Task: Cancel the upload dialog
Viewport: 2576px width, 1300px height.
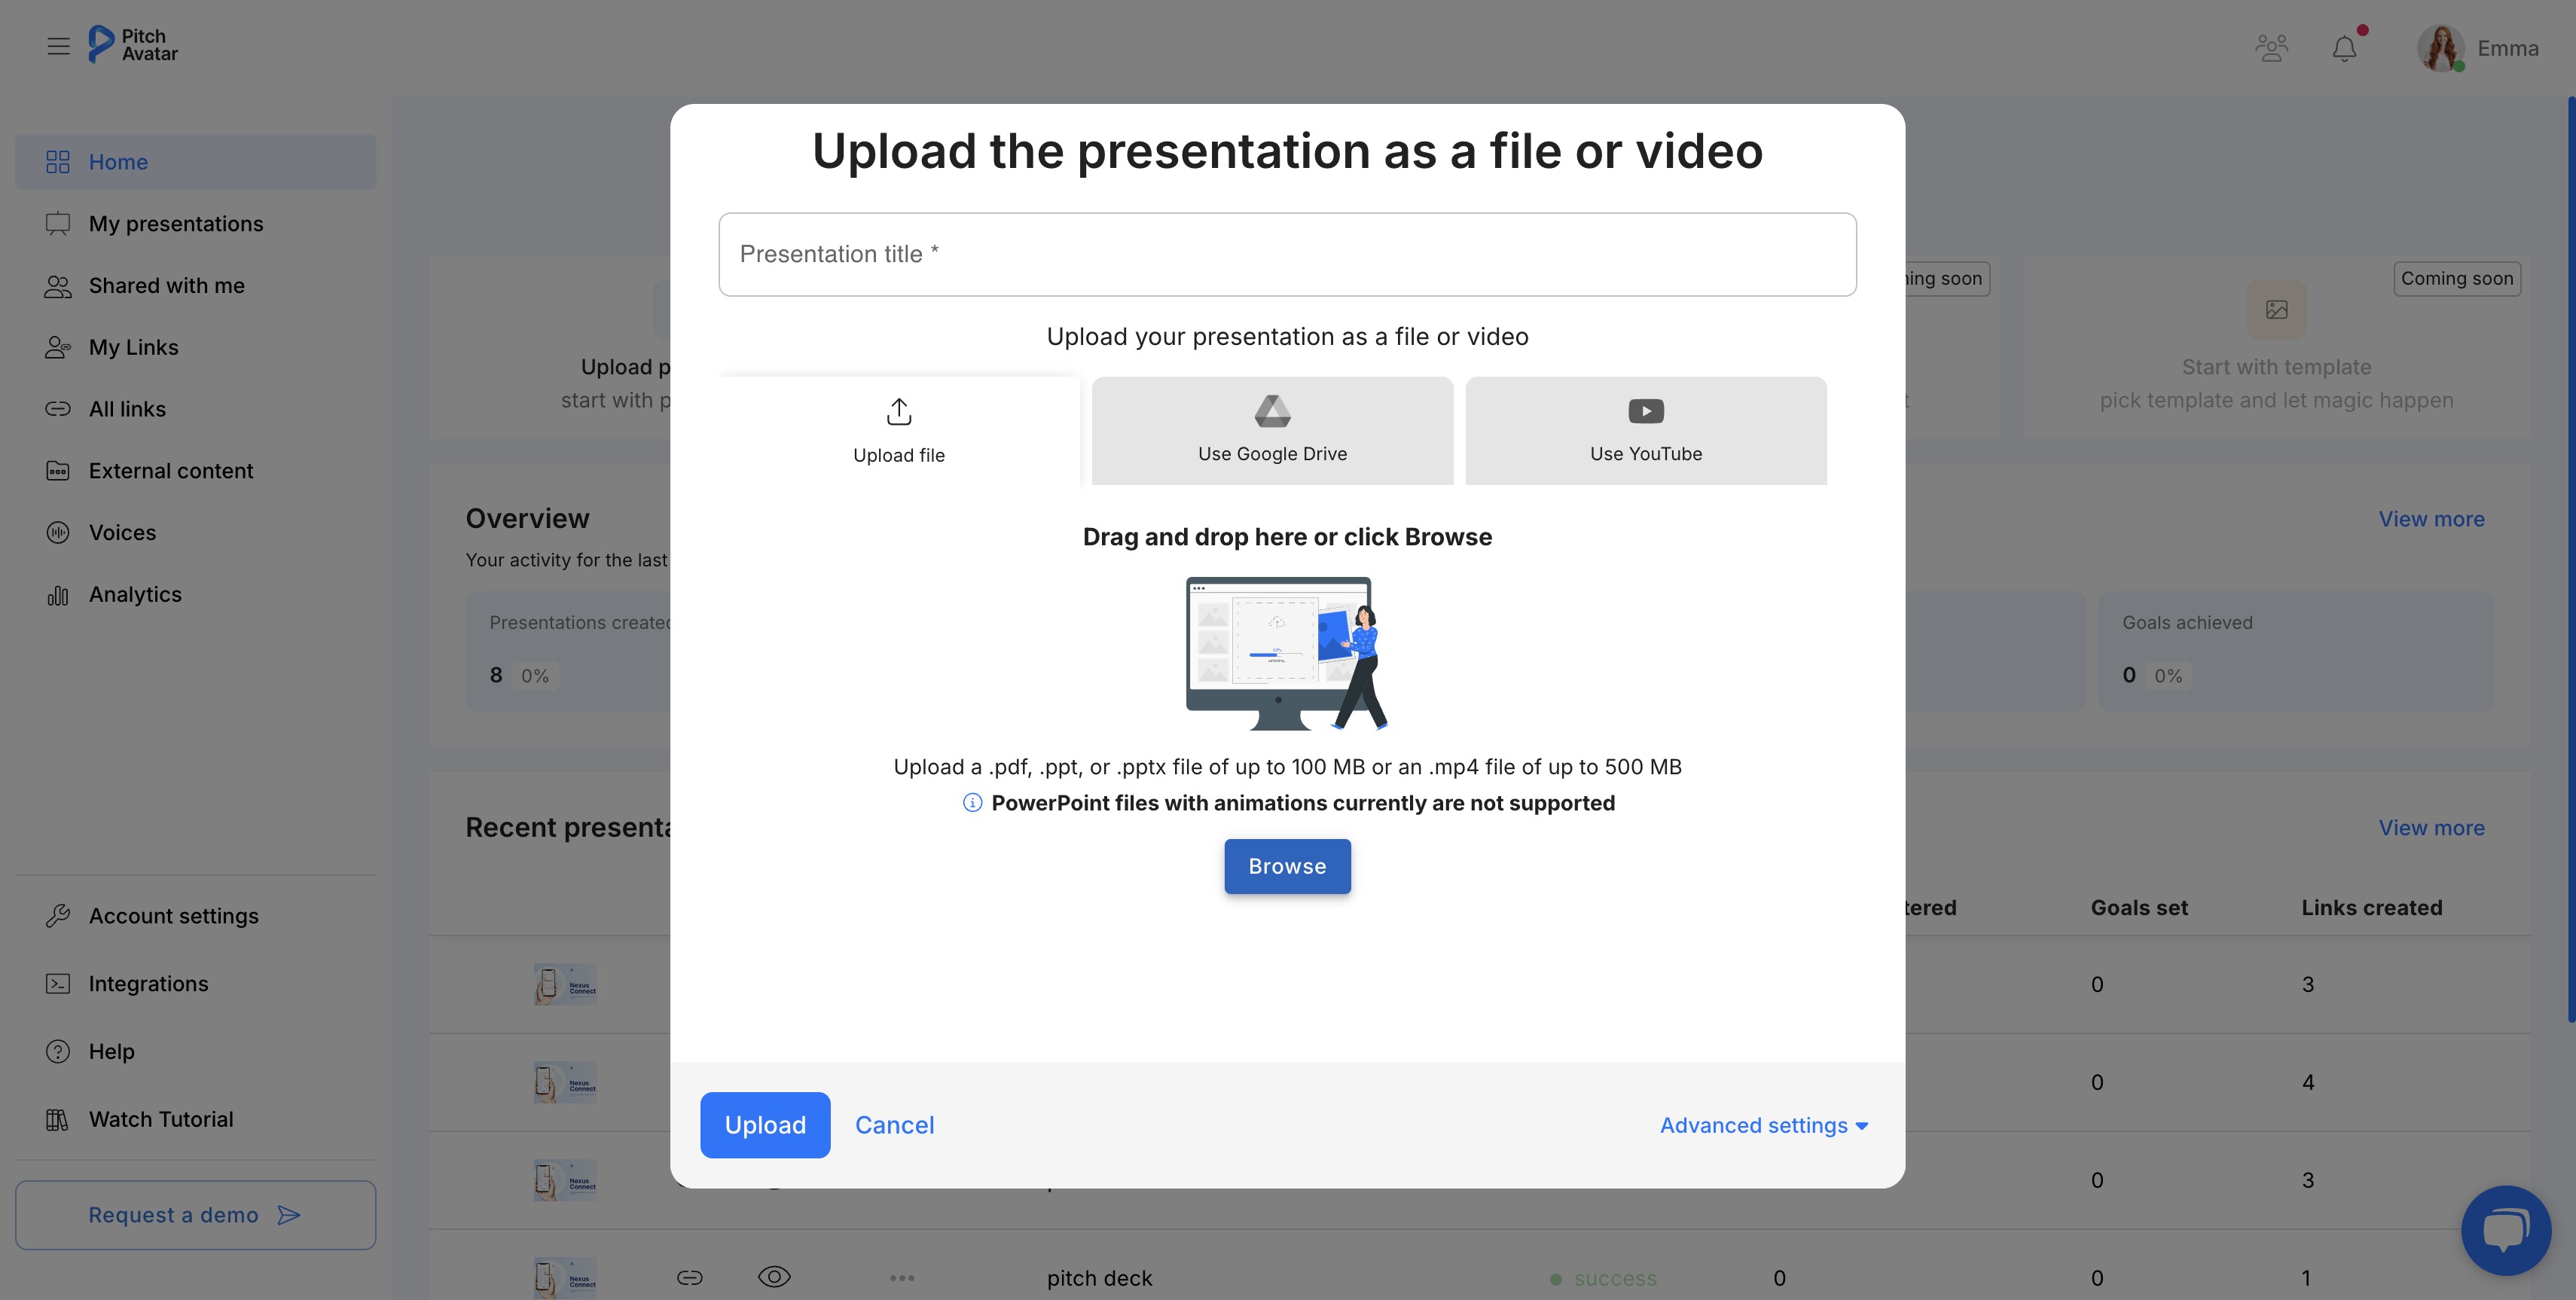Action: point(894,1125)
